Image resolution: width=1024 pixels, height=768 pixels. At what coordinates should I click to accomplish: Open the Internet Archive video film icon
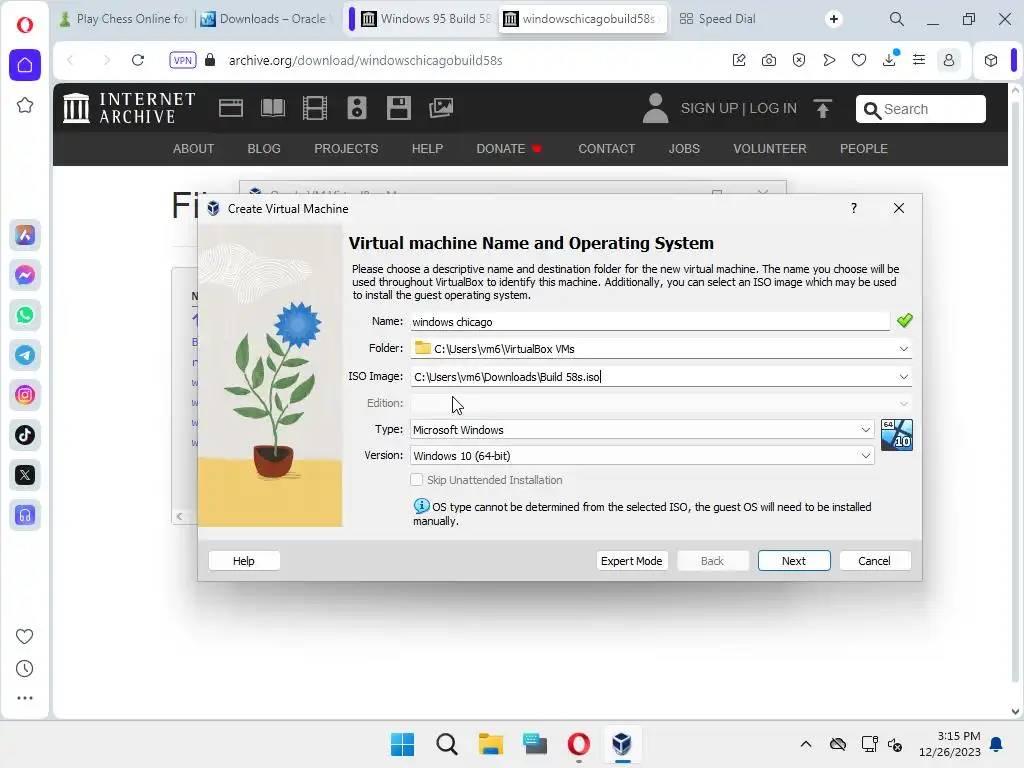click(315, 108)
